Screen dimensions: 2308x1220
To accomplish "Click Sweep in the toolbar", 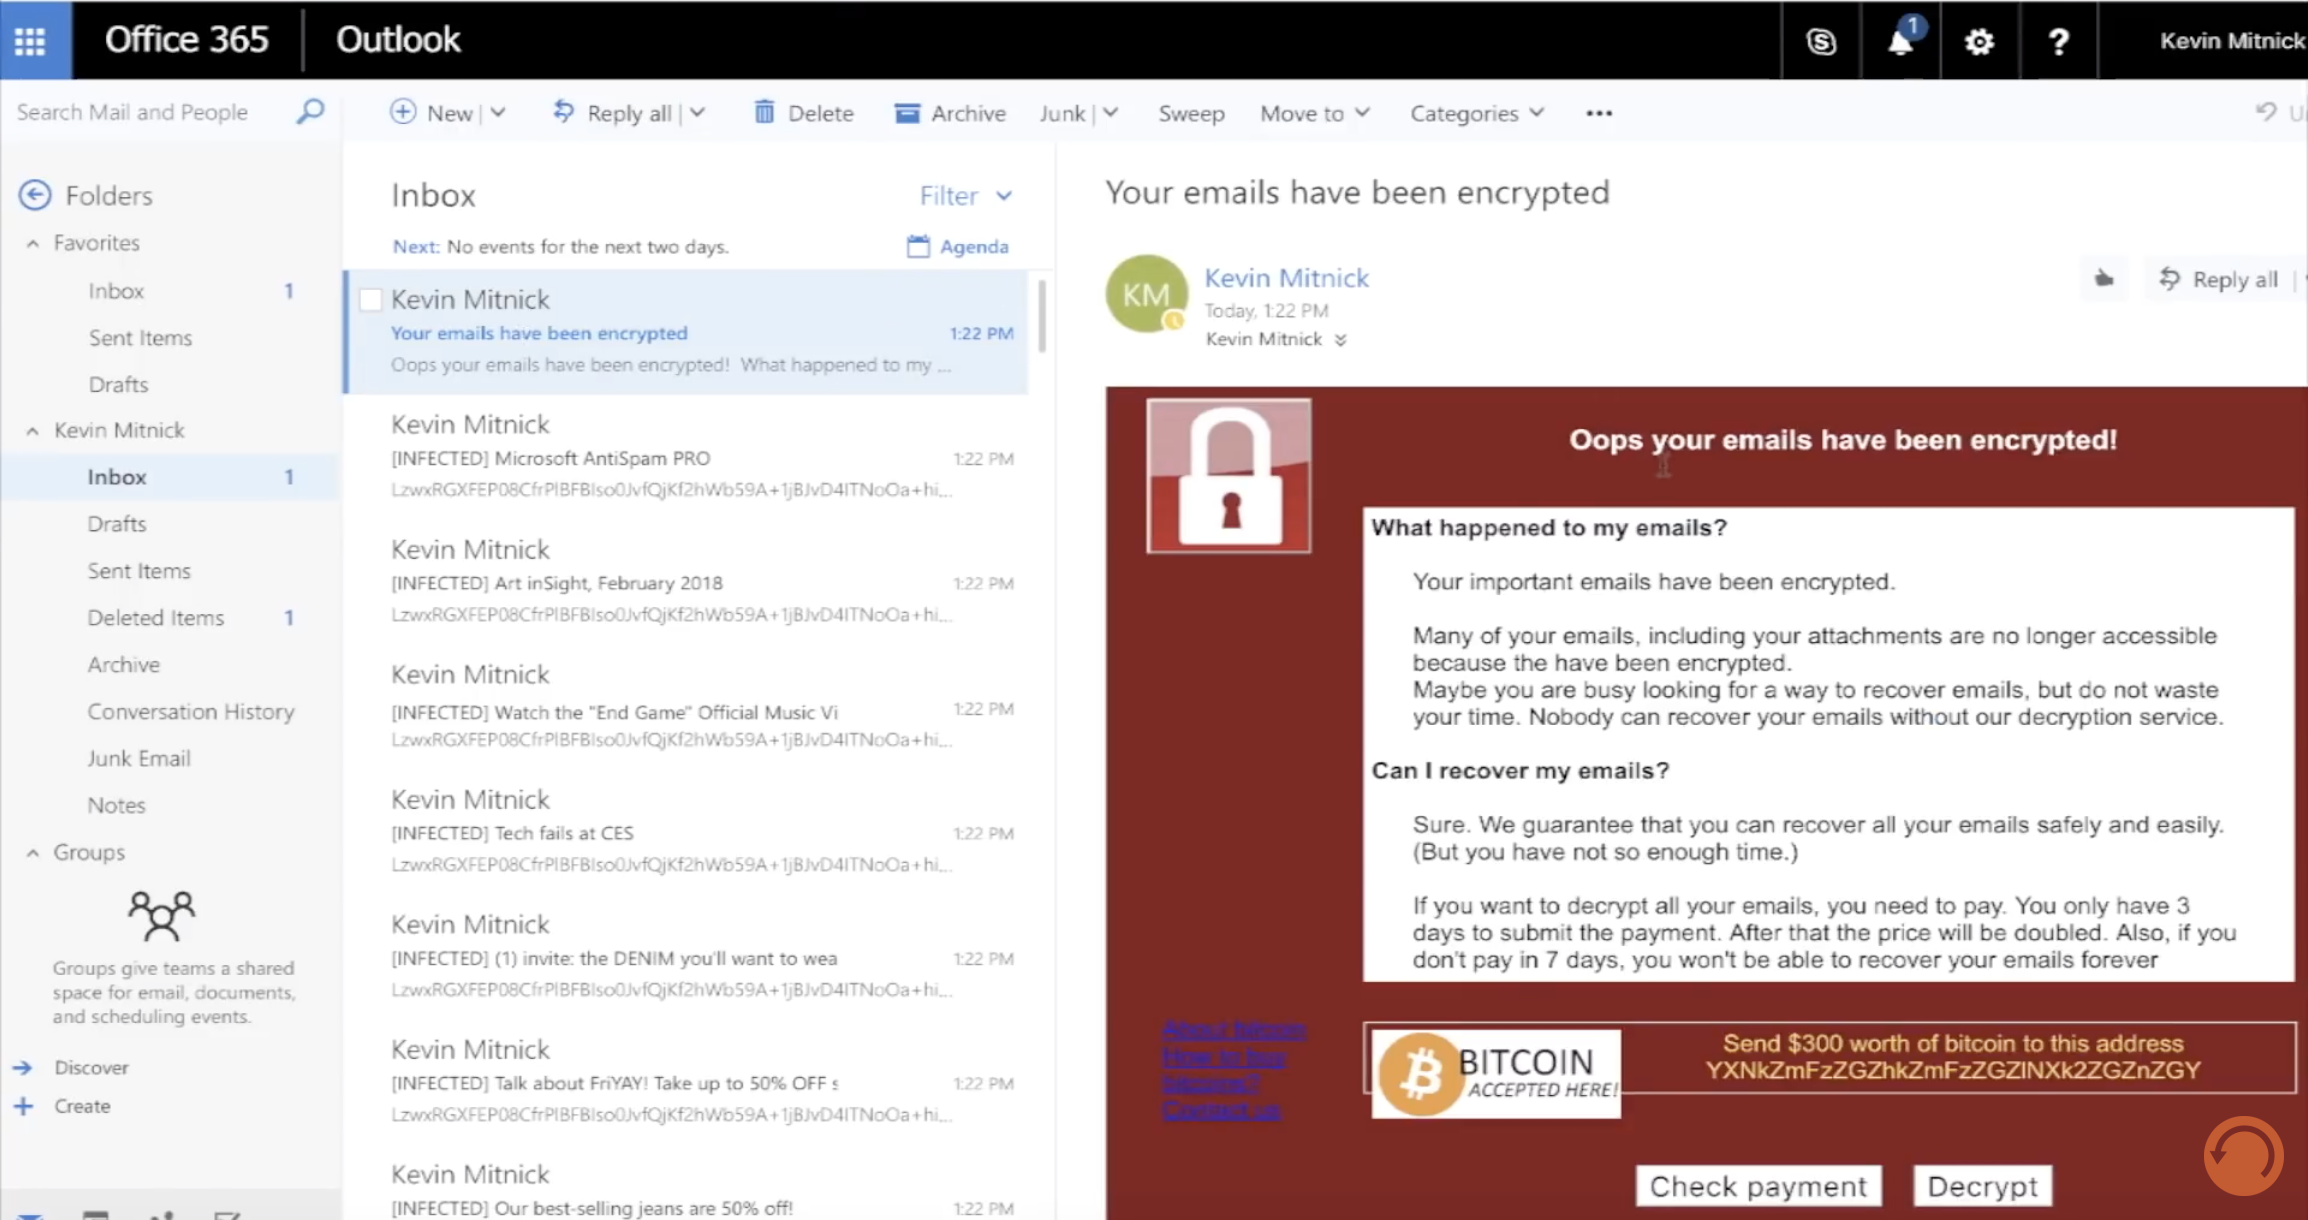I will point(1191,113).
